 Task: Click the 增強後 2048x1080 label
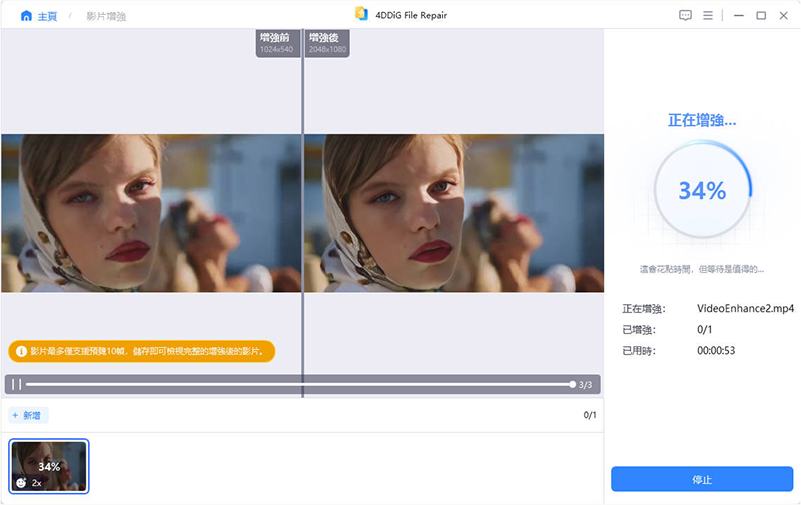coord(327,43)
